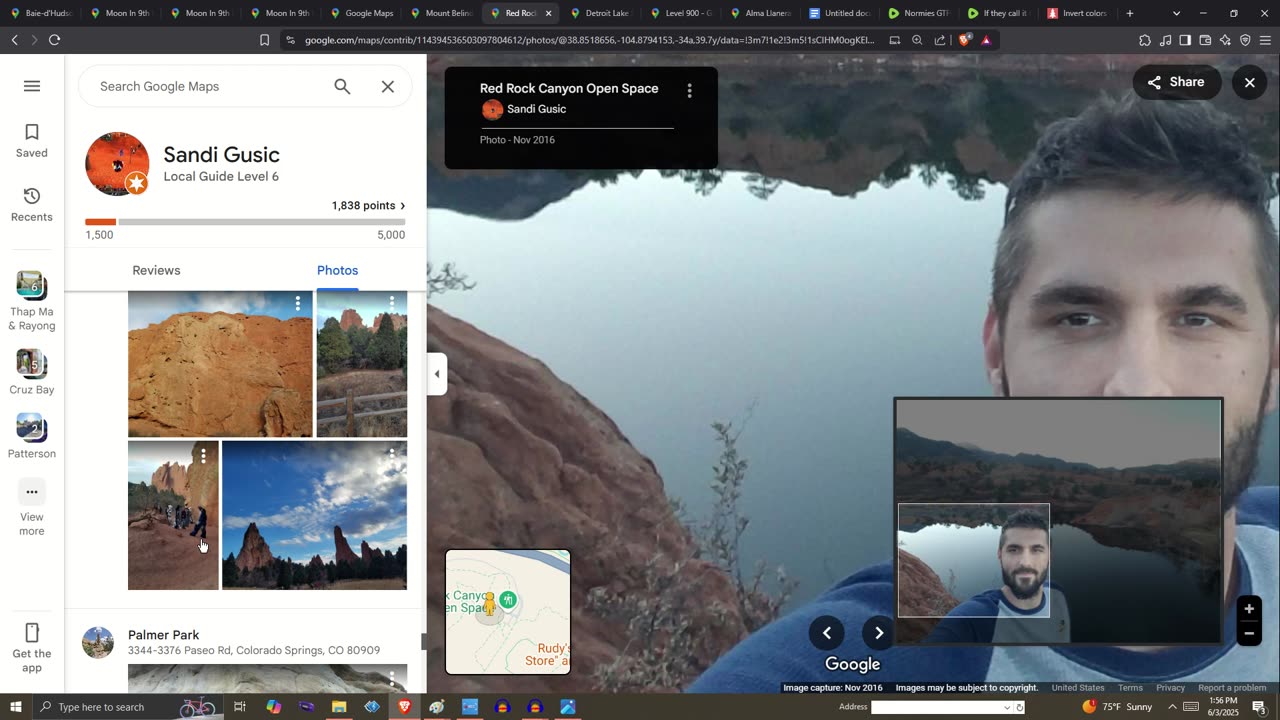Open the Thap Ma & Rayong recent item
This screenshot has height=720, width=1280.
point(31,301)
